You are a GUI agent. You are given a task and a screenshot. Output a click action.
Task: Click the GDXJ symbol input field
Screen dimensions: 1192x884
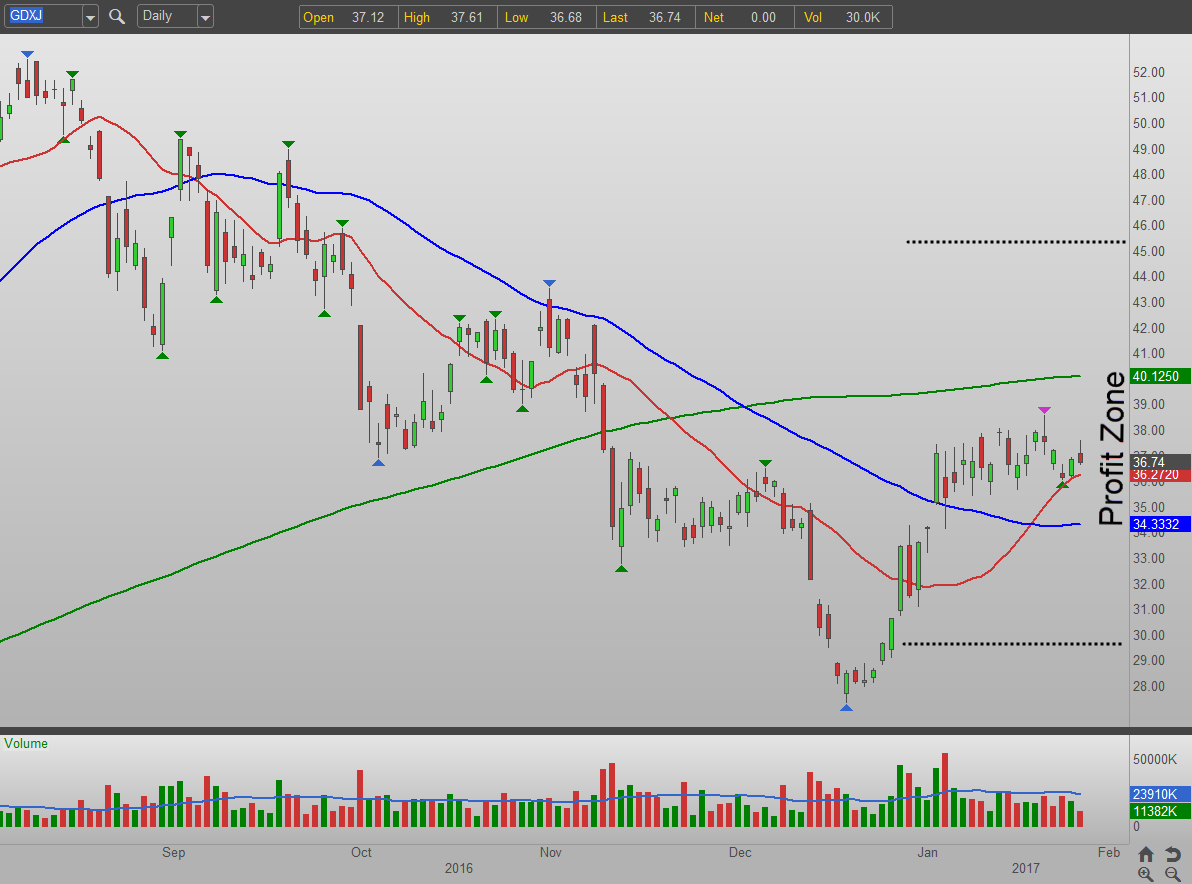pos(43,16)
